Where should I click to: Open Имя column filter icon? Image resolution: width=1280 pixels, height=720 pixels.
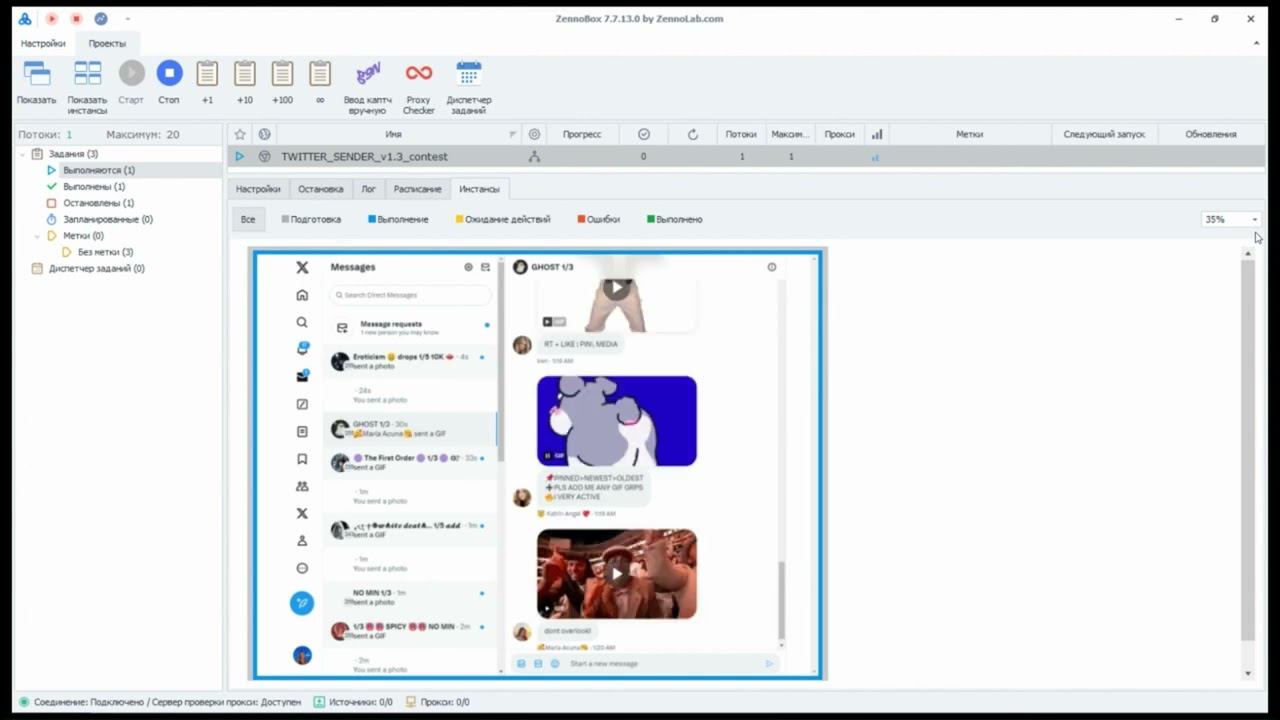coord(513,134)
